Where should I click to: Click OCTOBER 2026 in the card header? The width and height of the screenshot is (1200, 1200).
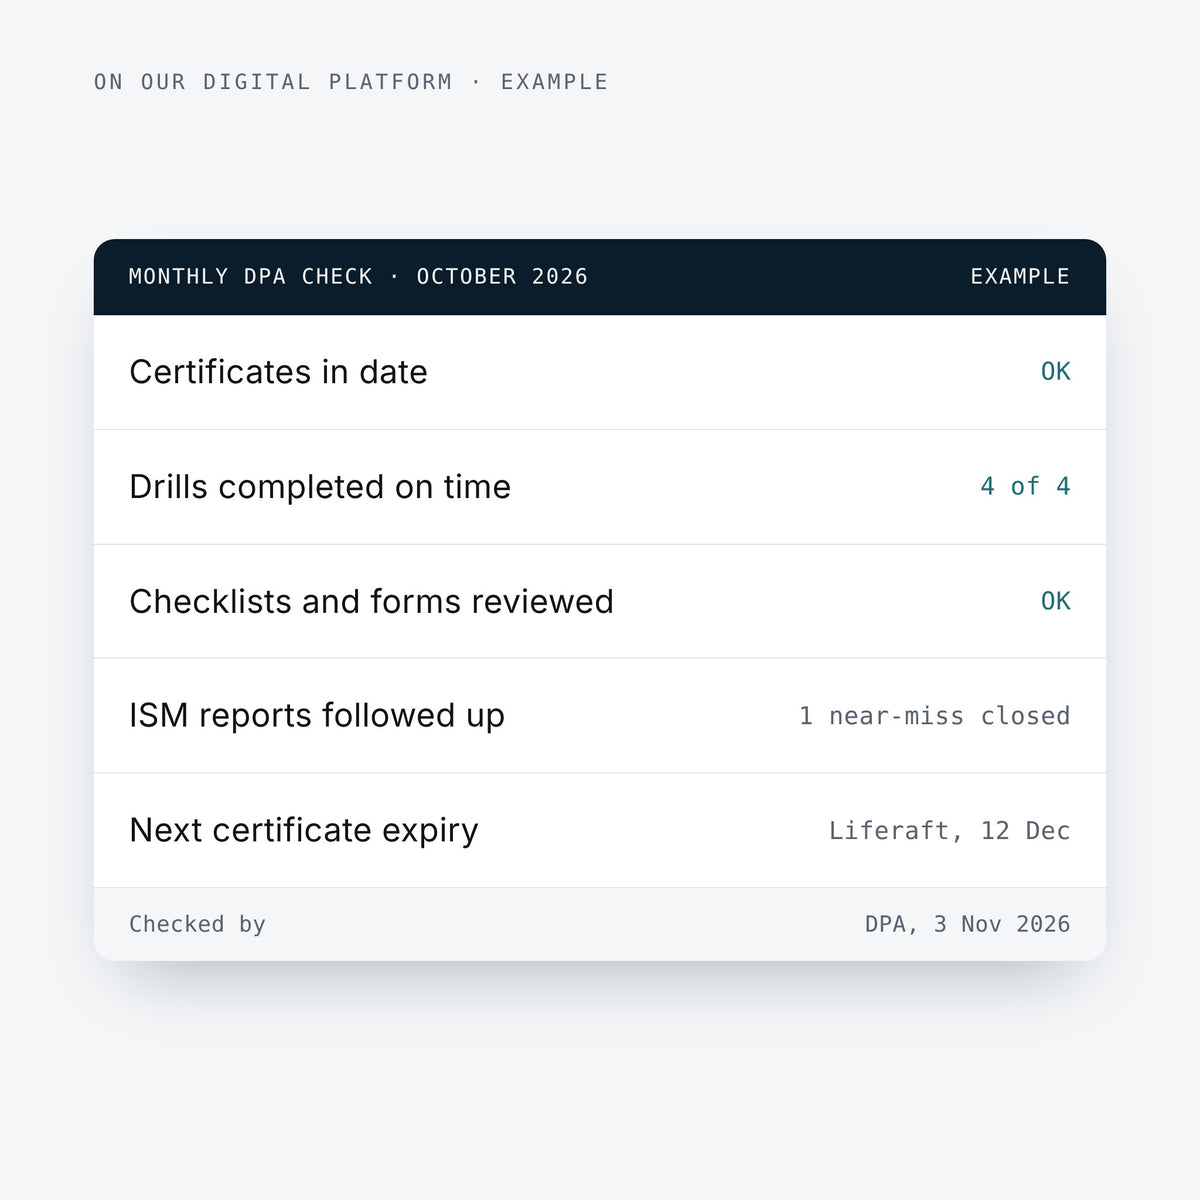(x=502, y=277)
